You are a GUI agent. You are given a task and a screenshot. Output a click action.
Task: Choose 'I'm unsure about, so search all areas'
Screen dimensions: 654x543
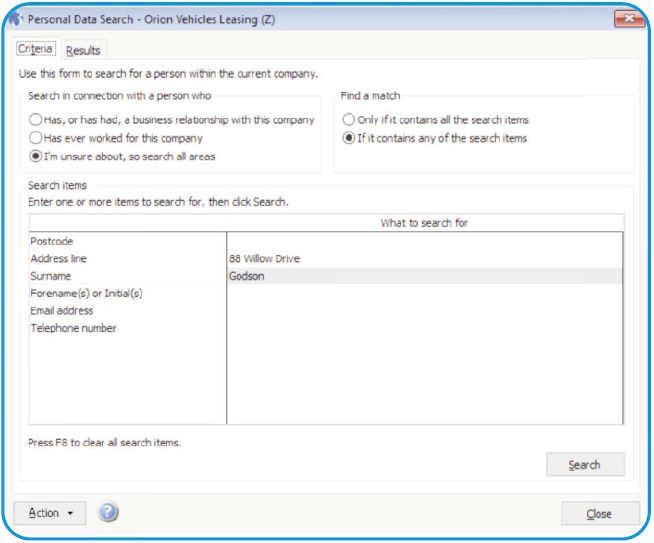click(x=37, y=156)
